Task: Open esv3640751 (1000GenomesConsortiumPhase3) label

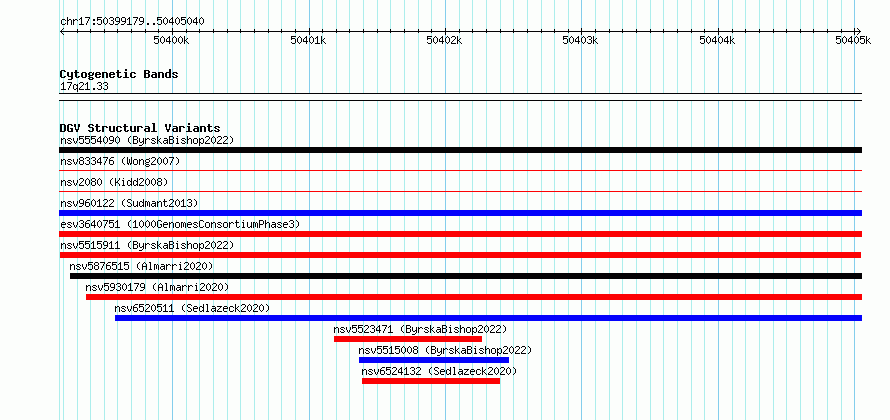Action: click(180, 224)
